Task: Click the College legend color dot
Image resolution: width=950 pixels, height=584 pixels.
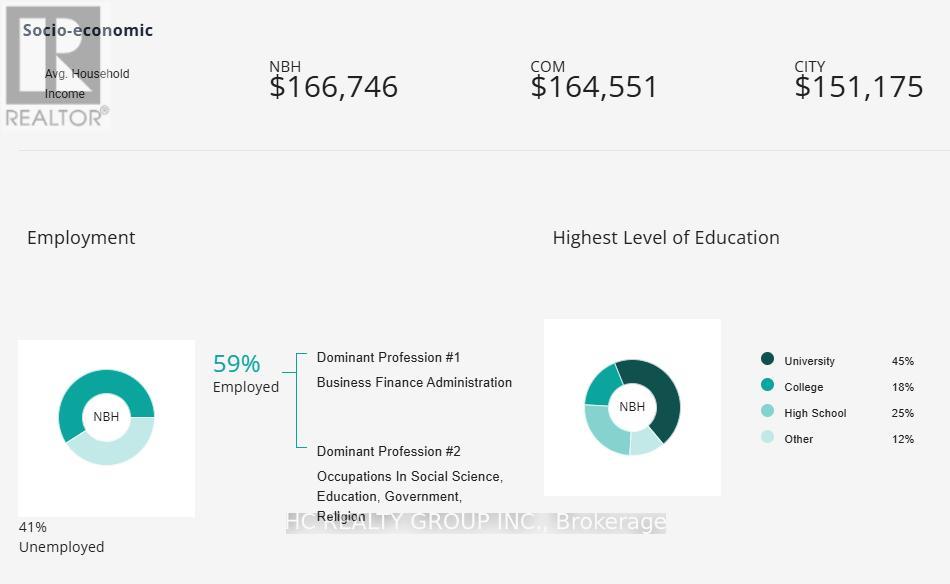Action: (x=767, y=385)
